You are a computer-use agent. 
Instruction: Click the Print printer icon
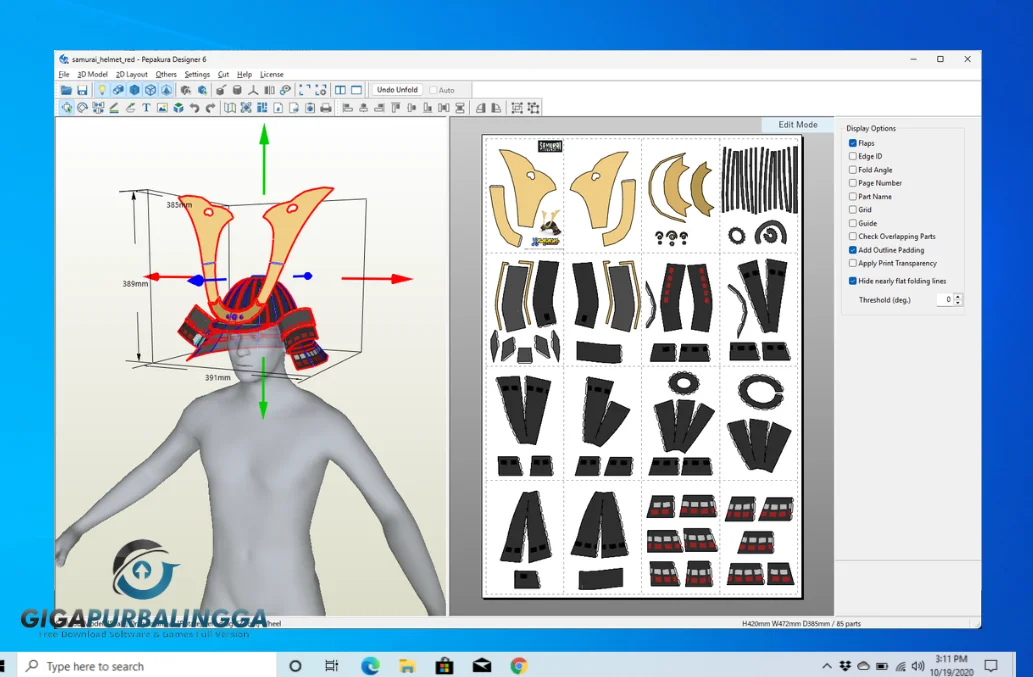326,107
